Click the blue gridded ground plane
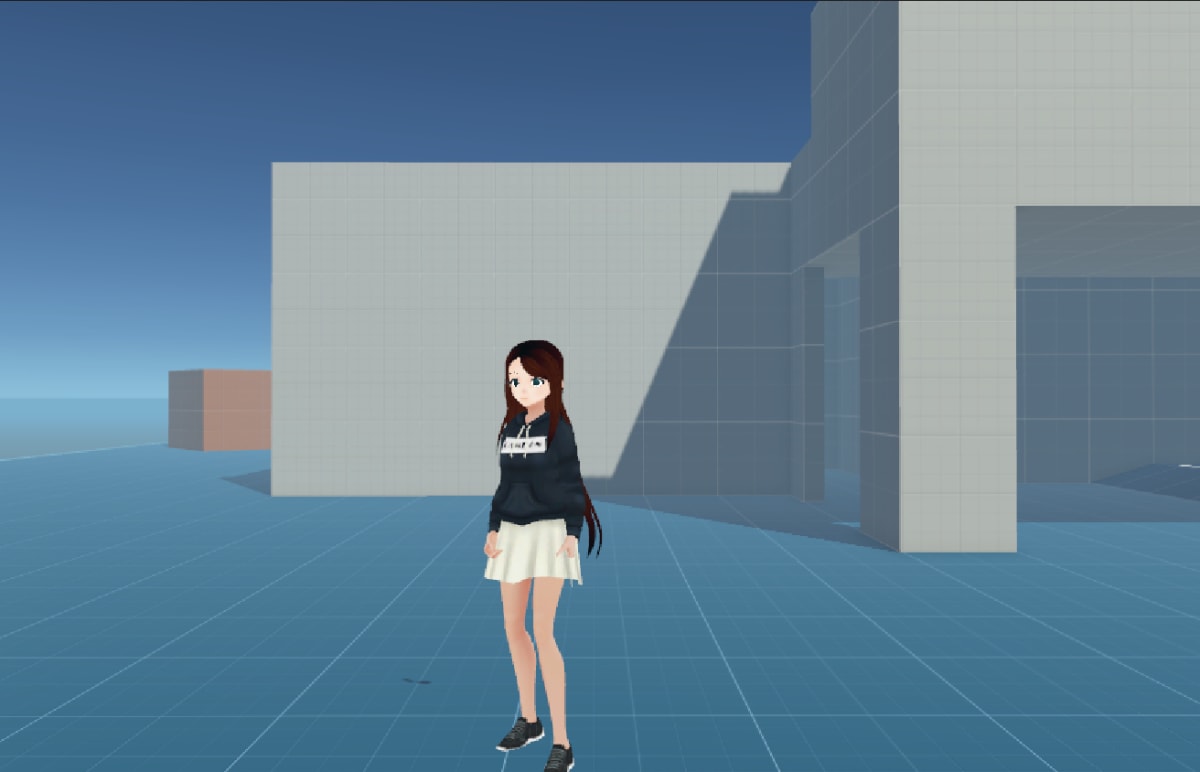Viewport: 1200px width, 772px height. tap(200, 650)
